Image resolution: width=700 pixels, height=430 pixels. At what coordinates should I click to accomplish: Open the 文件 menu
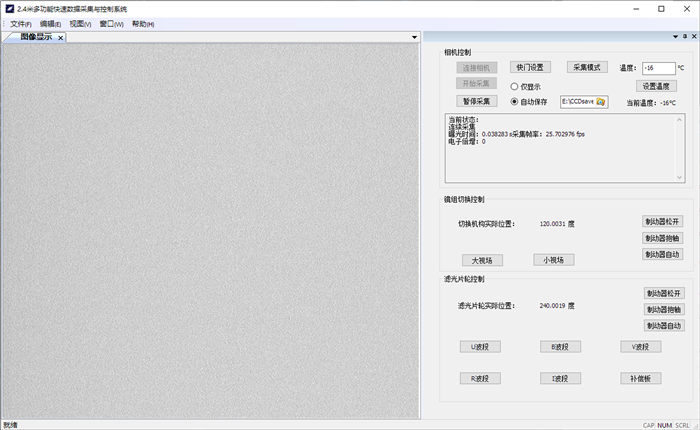coord(20,23)
